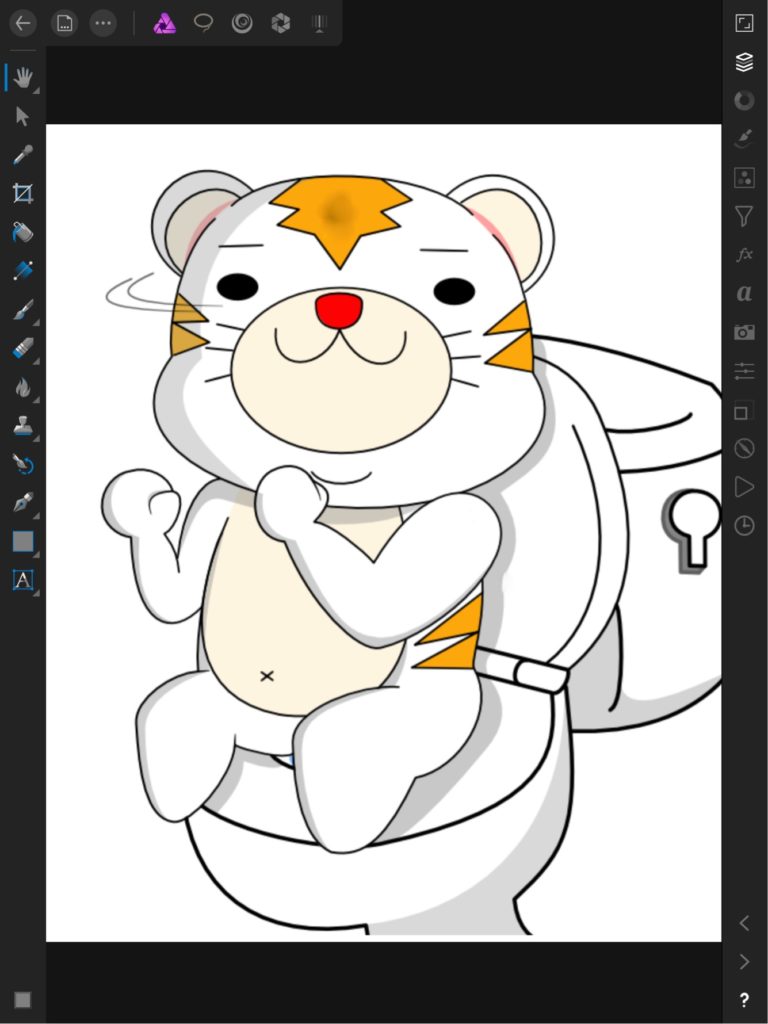Select the Move tool arrow

22,116
